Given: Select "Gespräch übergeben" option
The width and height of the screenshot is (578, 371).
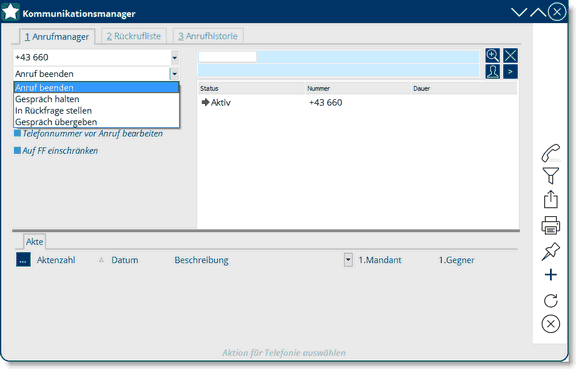Looking at the screenshot, I should tap(96, 122).
